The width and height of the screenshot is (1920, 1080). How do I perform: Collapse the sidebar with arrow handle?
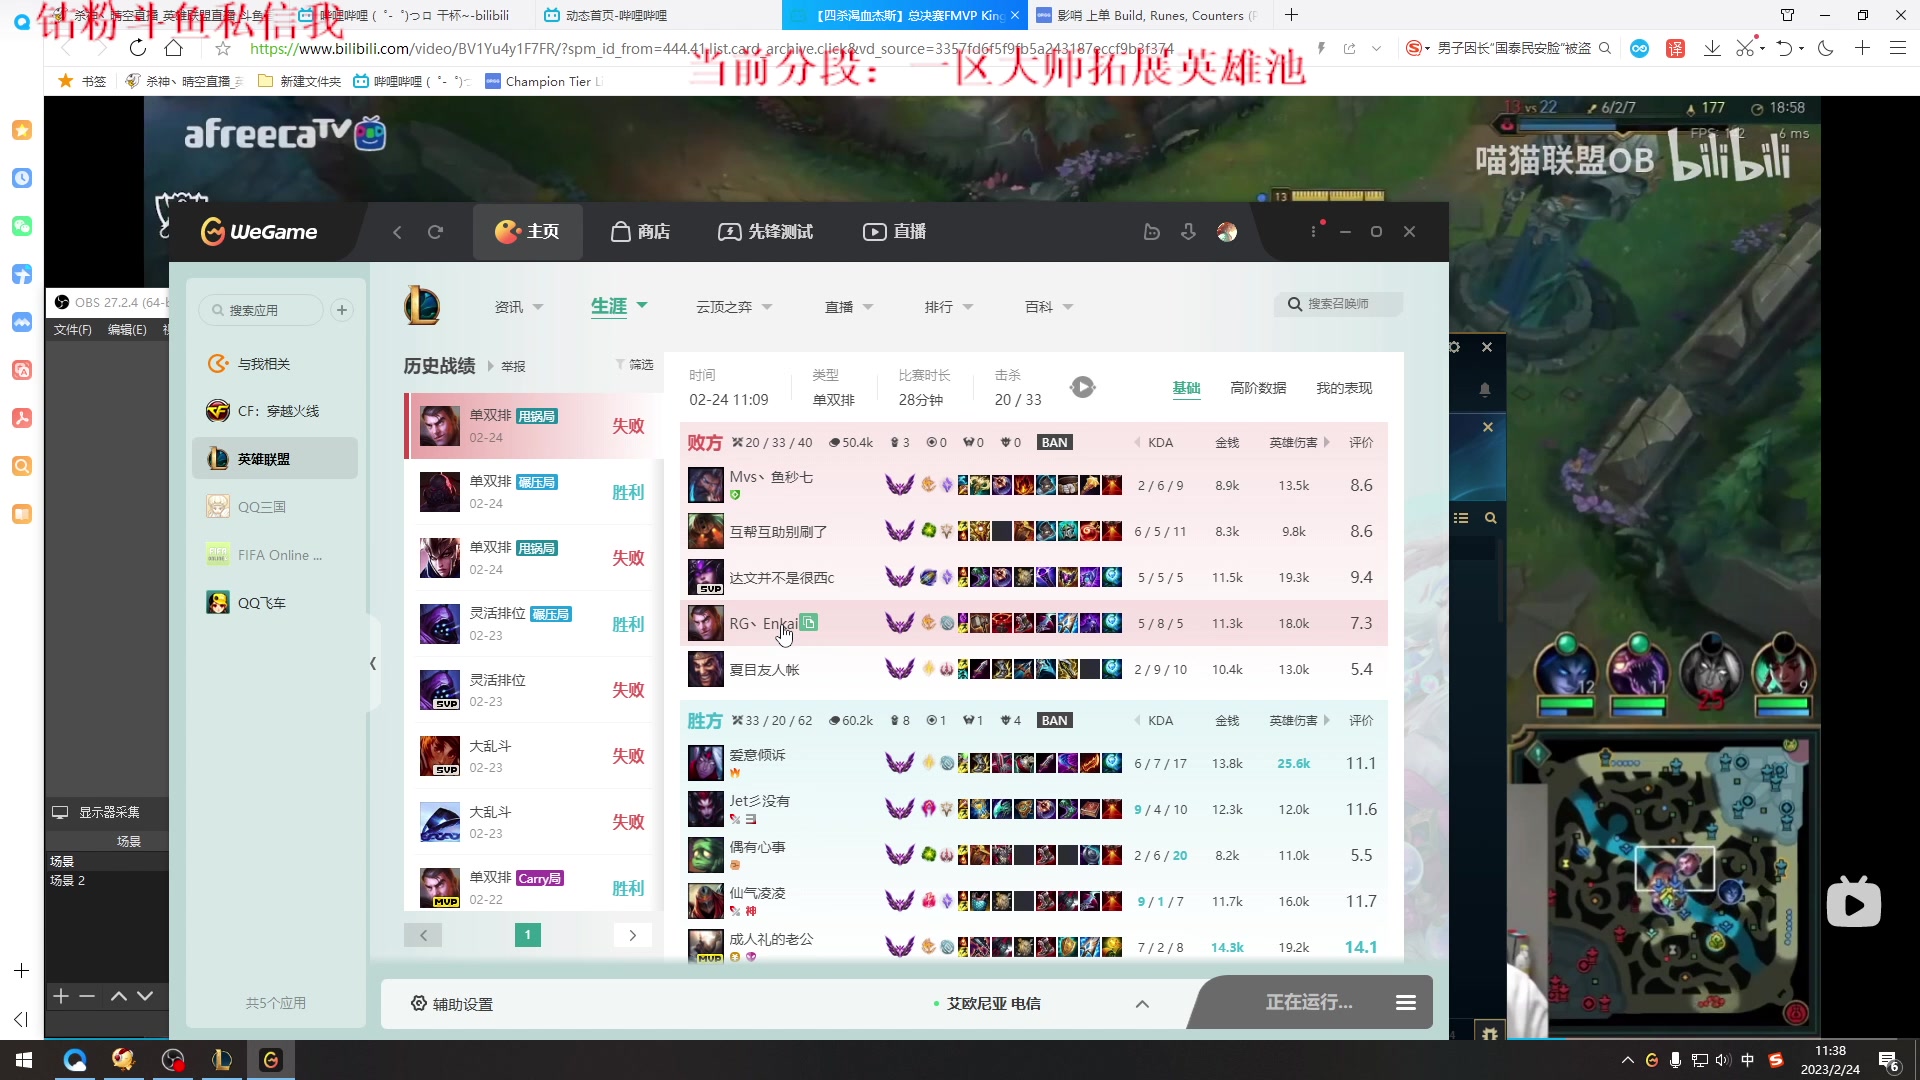point(373,663)
